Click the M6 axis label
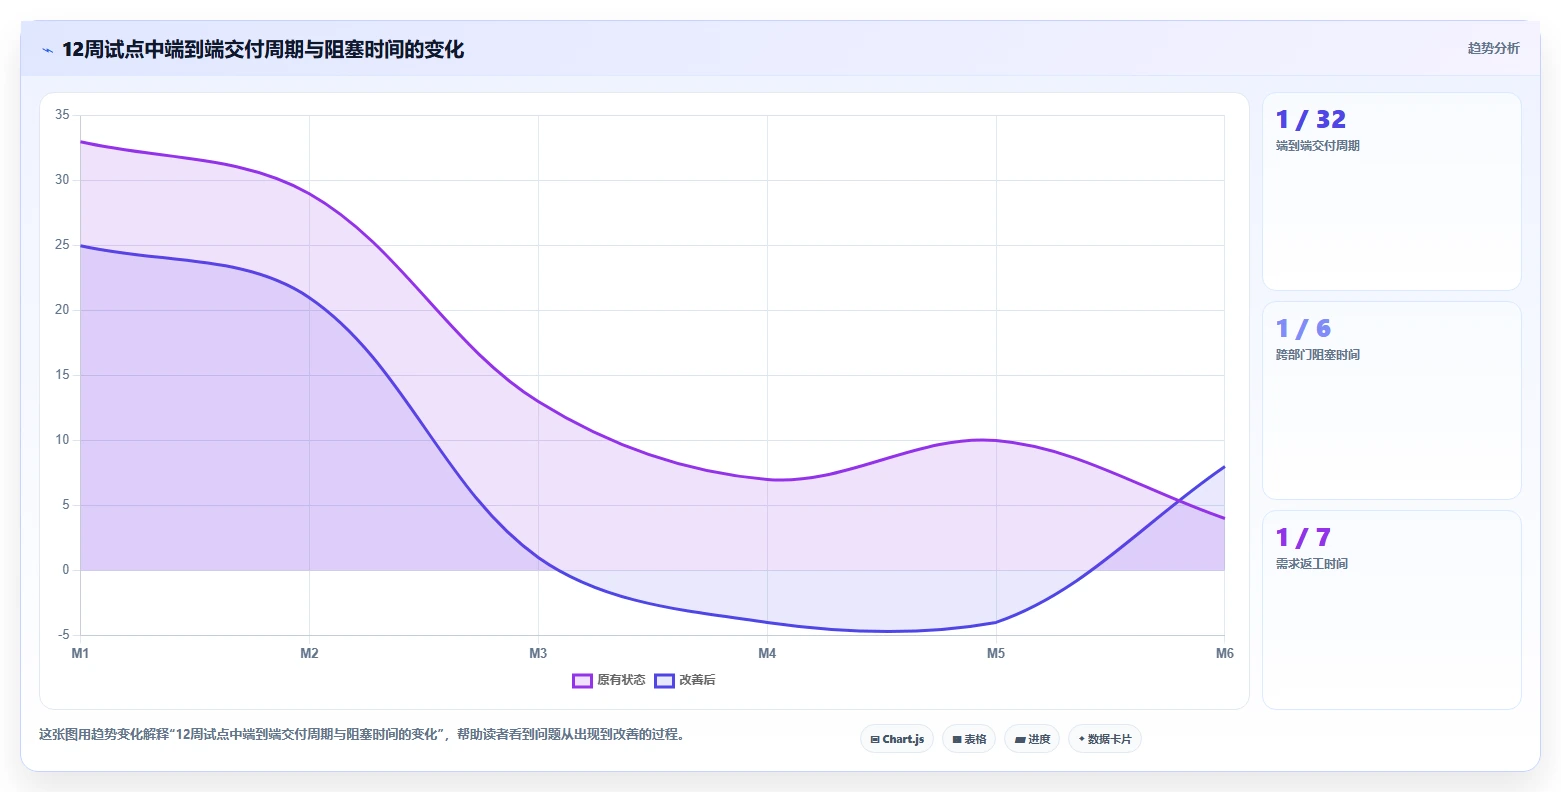 pos(1225,654)
